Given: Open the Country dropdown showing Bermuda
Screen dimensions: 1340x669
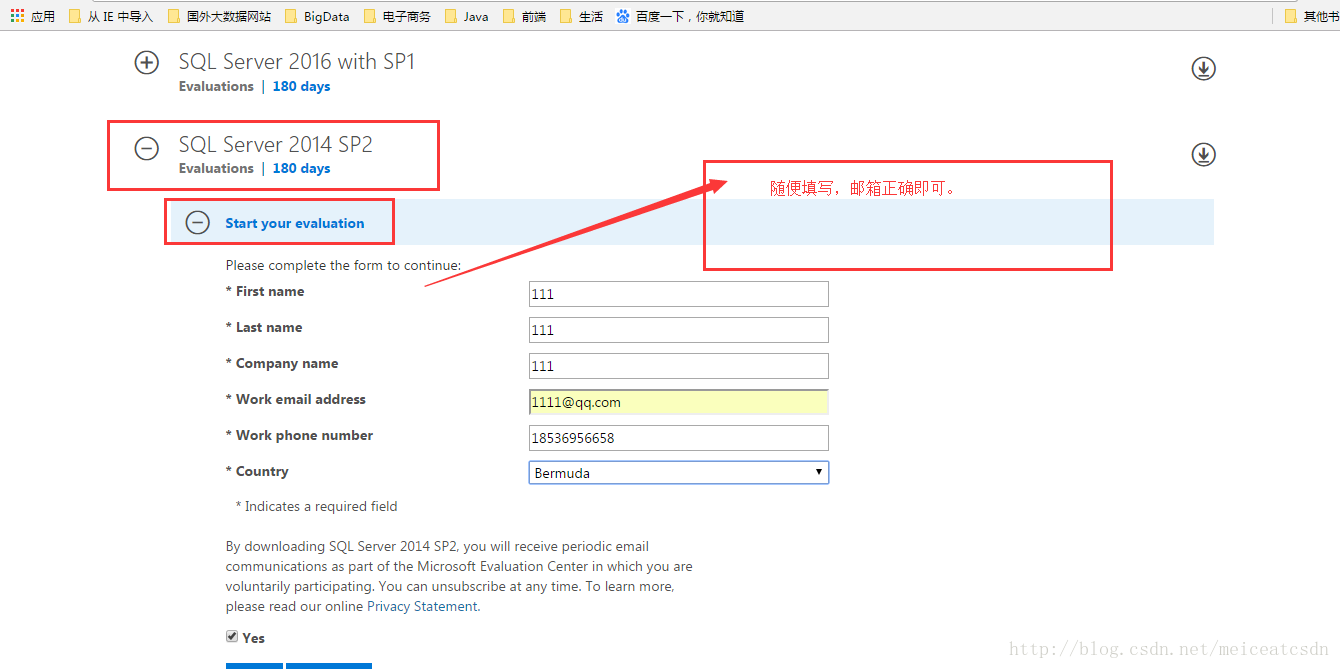Looking at the screenshot, I should click(x=679, y=472).
